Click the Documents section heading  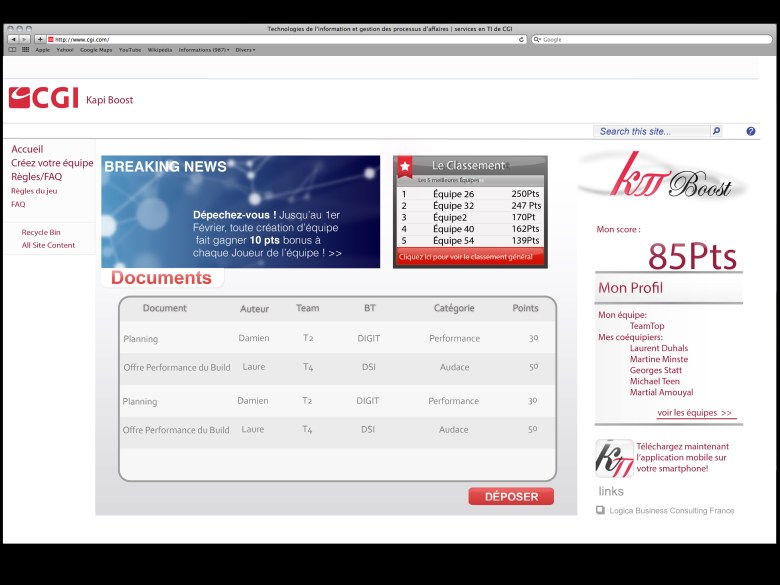161,278
